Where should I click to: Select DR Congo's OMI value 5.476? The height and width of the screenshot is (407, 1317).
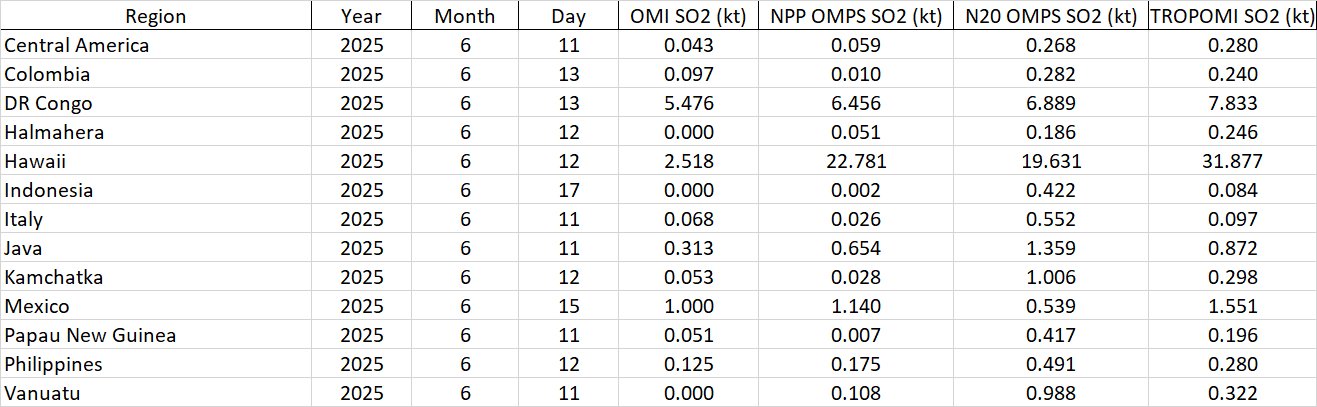(686, 103)
